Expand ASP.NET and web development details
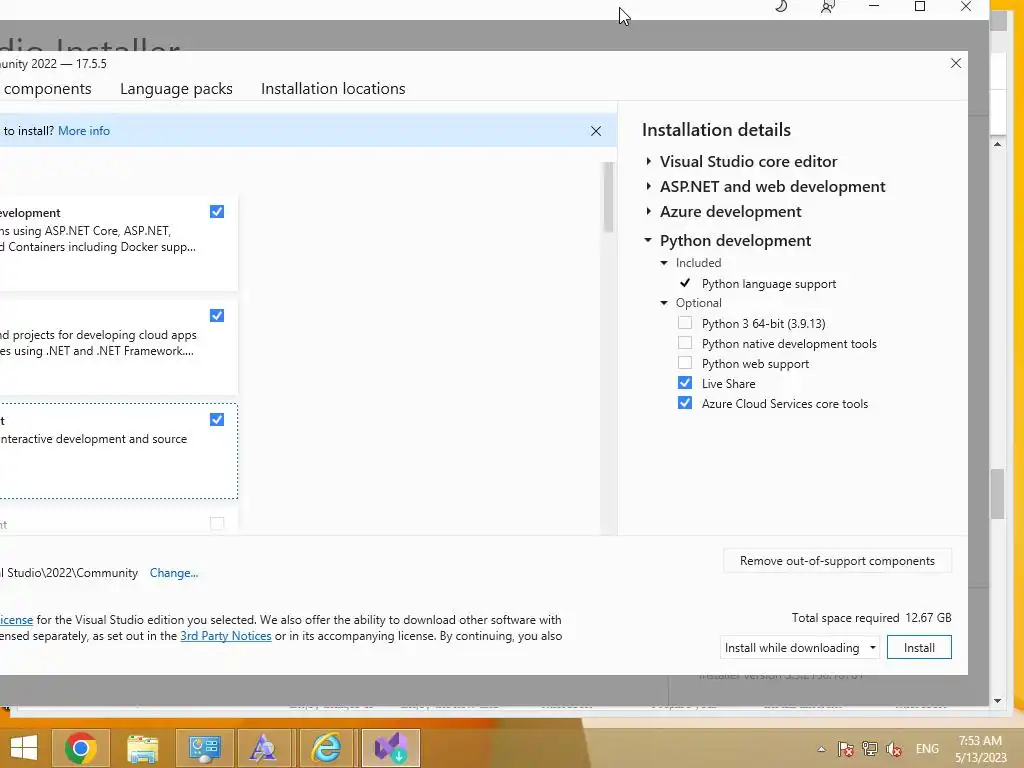The width and height of the screenshot is (1024, 768). point(648,186)
